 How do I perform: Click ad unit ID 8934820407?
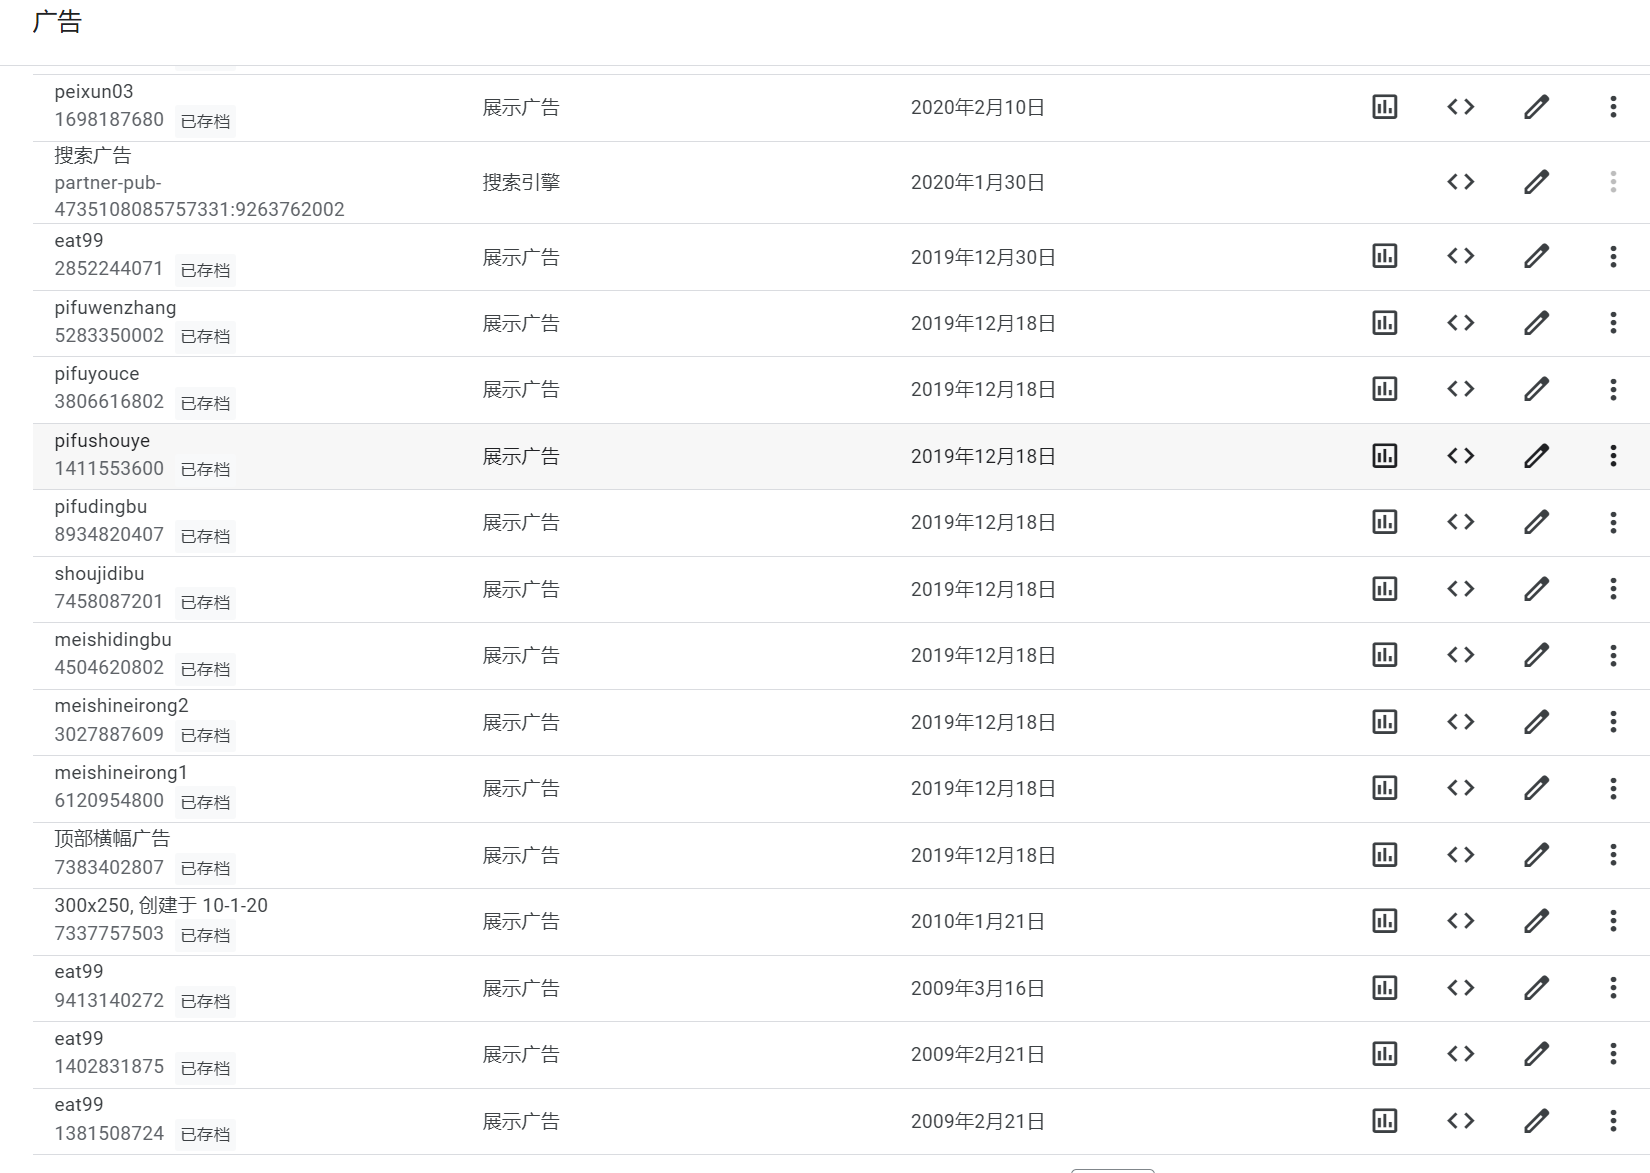click(109, 535)
